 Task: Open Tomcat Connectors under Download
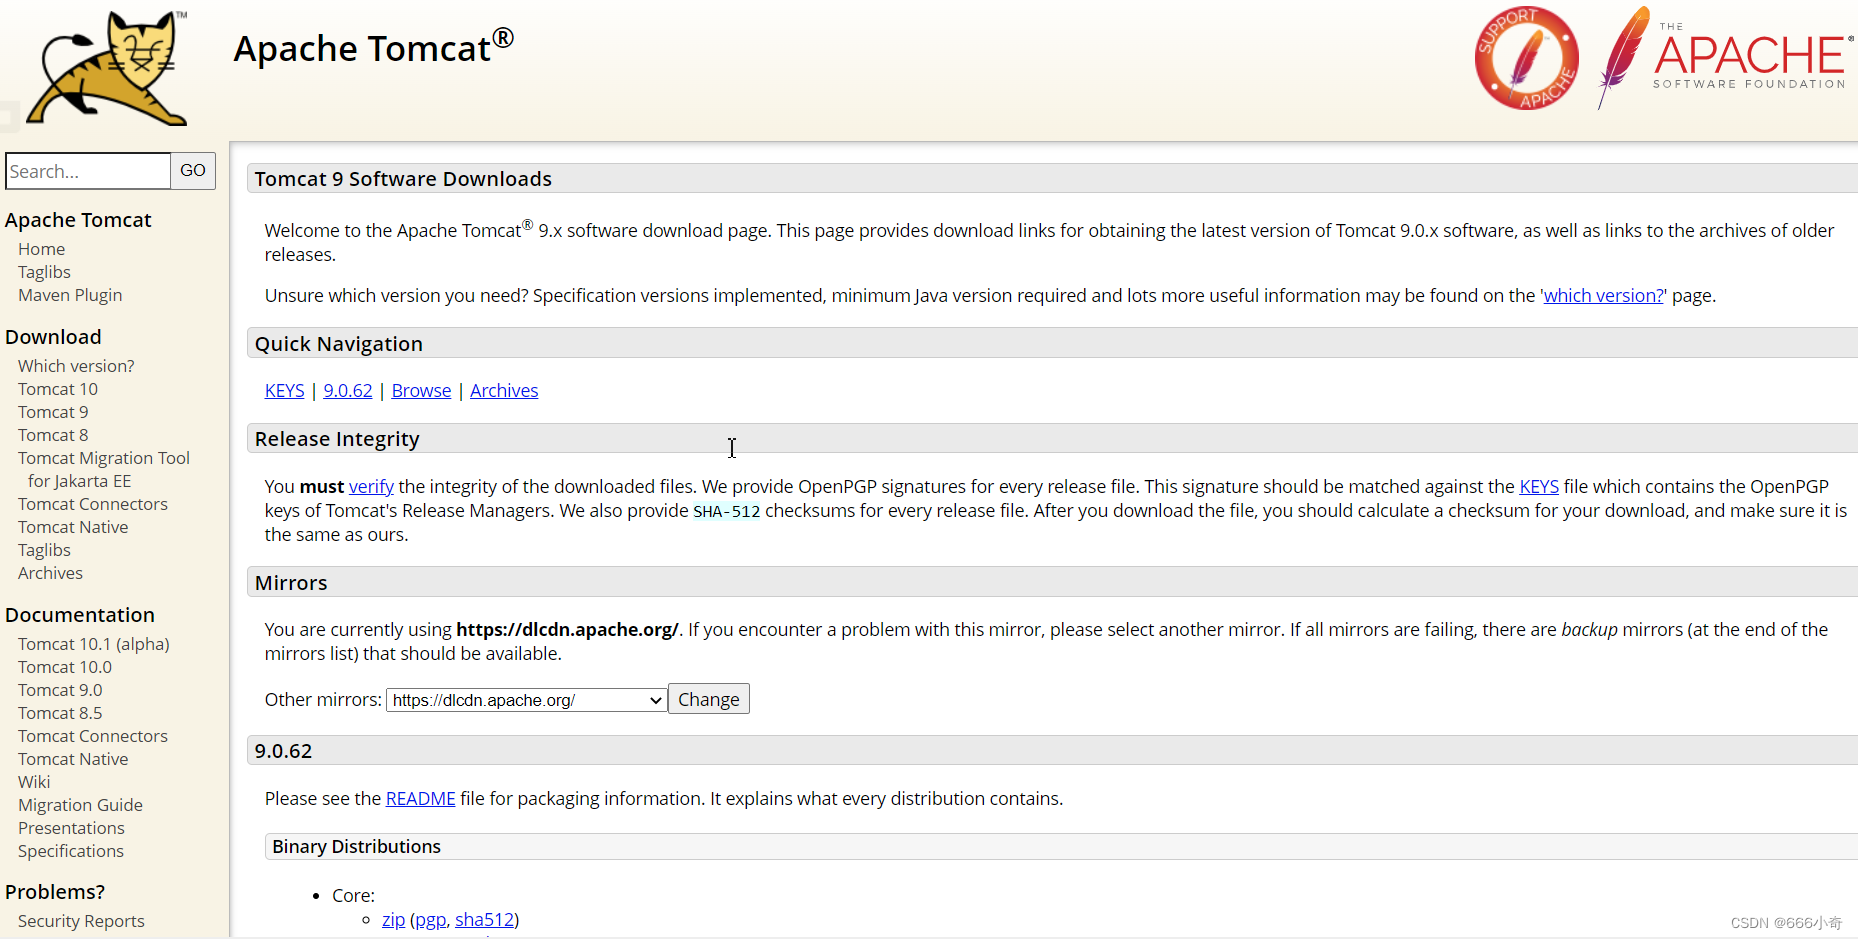point(93,504)
